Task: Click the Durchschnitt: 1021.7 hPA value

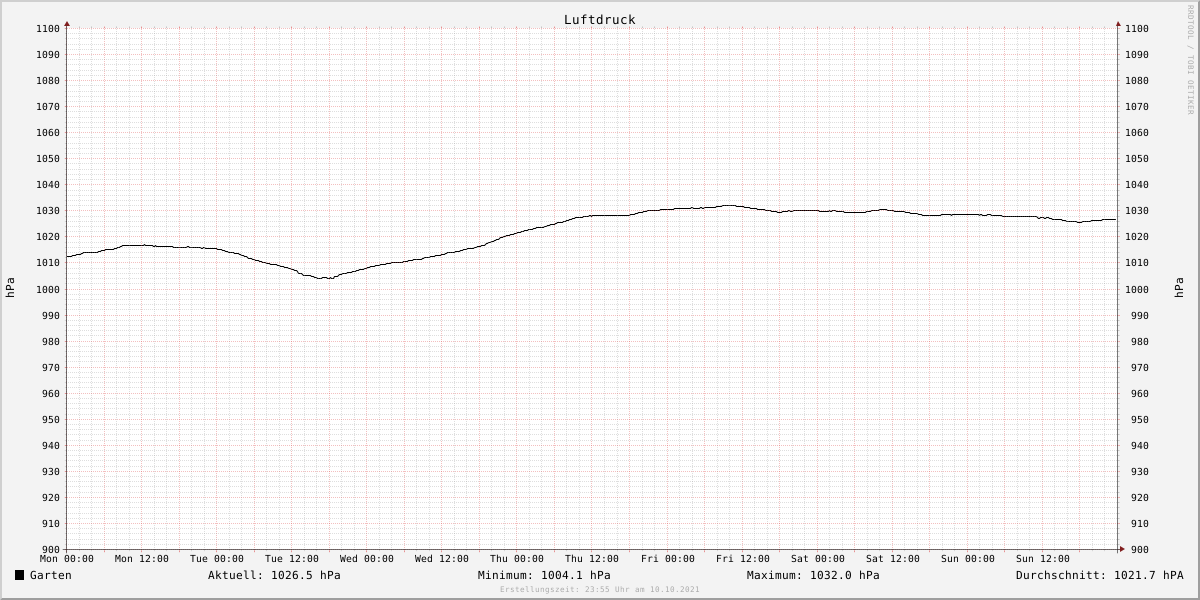Action: [x=1099, y=575]
